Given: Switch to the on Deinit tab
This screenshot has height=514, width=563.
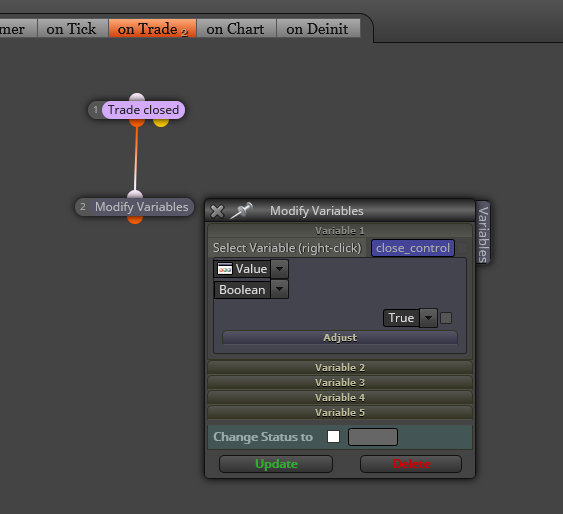Looking at the screenshot, I should coord(318,28).
